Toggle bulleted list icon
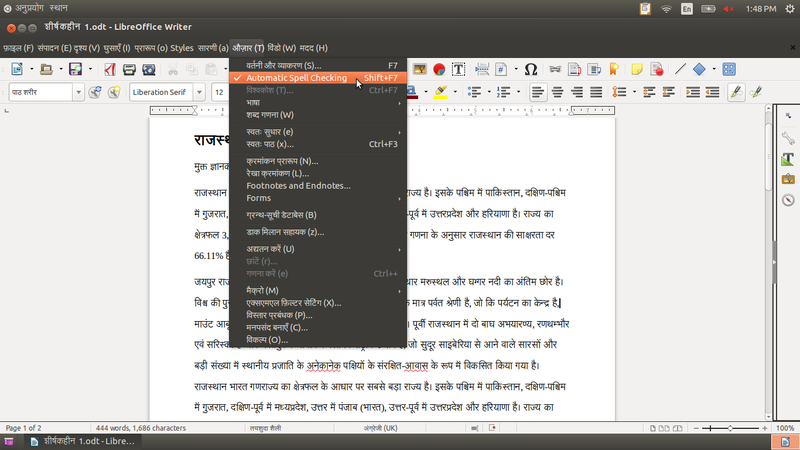Screen dimensions: 800x450 [474, 92]
